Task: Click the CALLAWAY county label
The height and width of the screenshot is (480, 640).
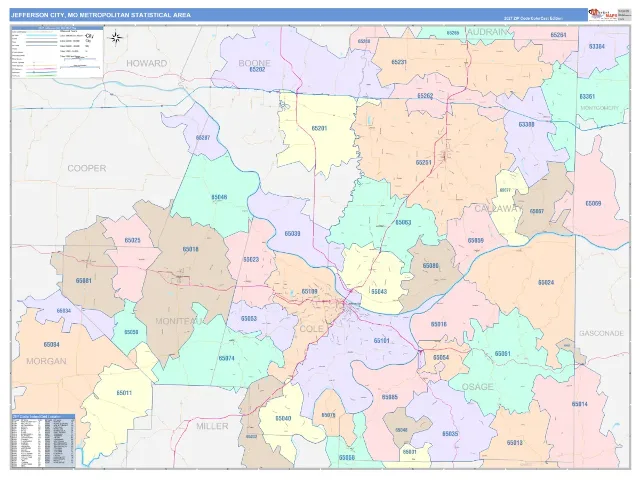Action: [498, 209]
